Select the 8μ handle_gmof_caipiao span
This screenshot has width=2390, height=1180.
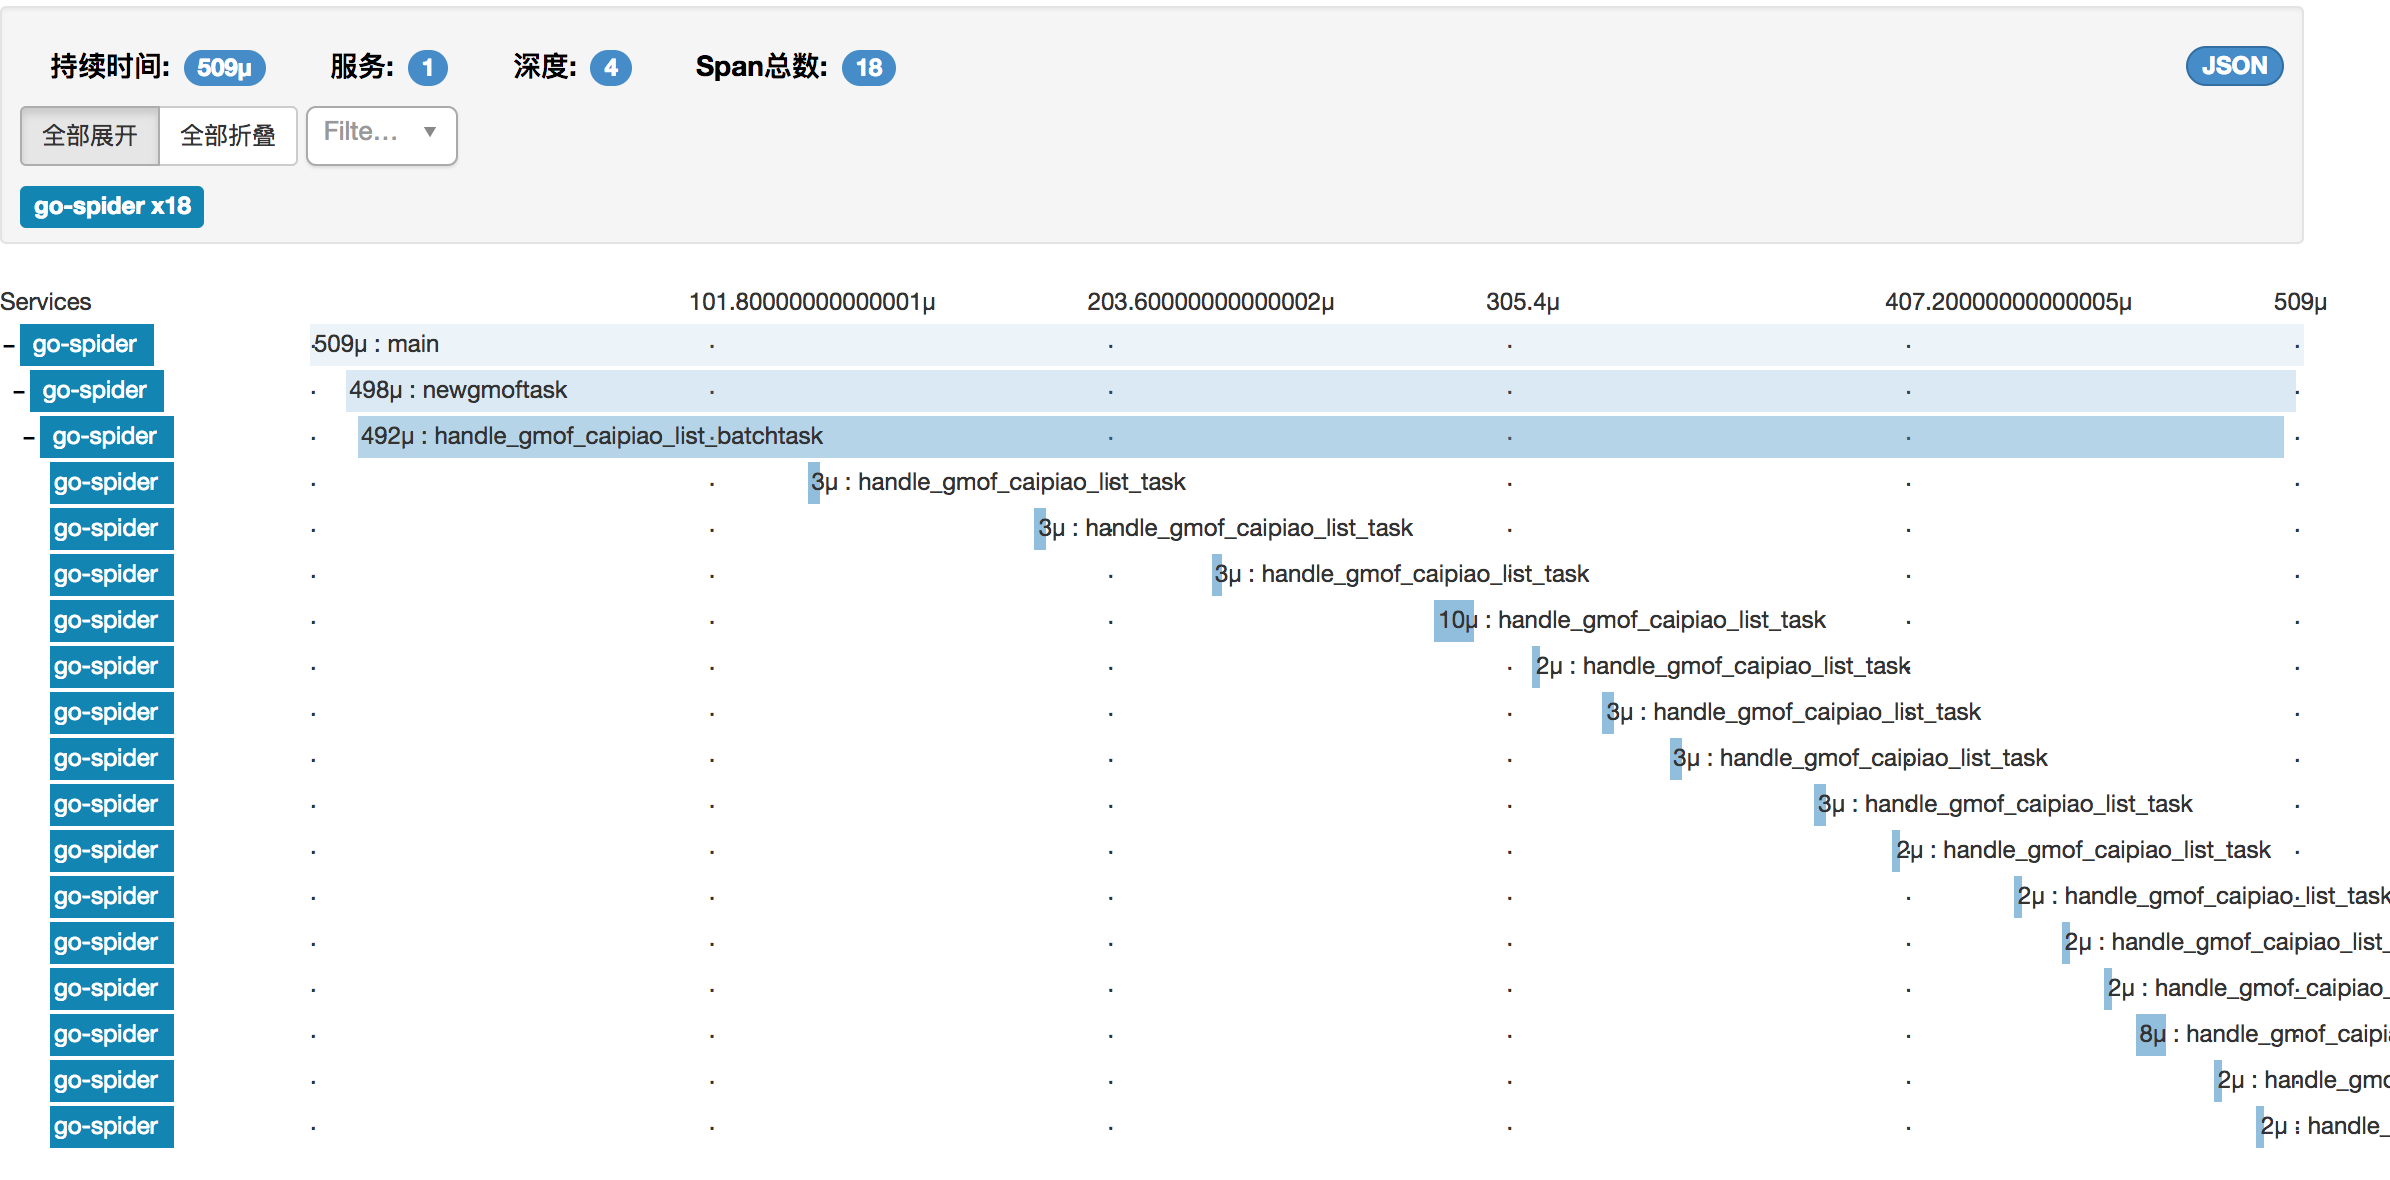coord(2151,1034)
